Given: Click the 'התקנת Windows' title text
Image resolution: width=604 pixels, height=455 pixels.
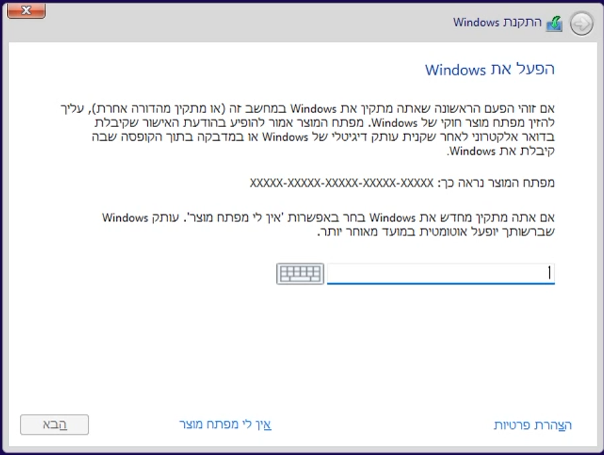Looking at the screenshot, I should (497, 22).
